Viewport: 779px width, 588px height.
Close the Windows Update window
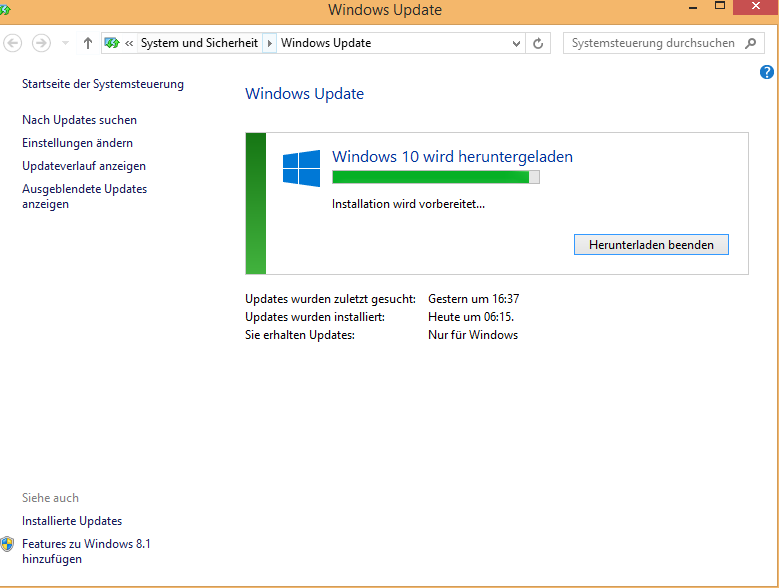756,6
